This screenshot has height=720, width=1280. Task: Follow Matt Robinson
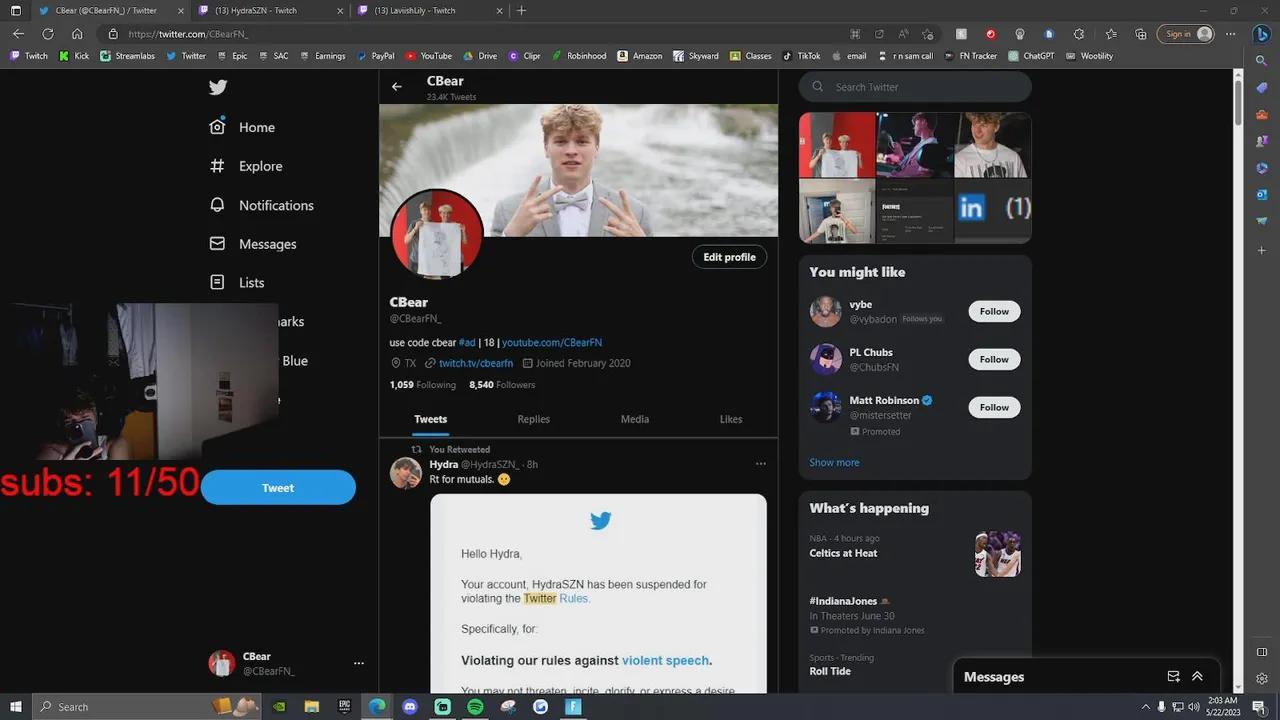[994, 407]
